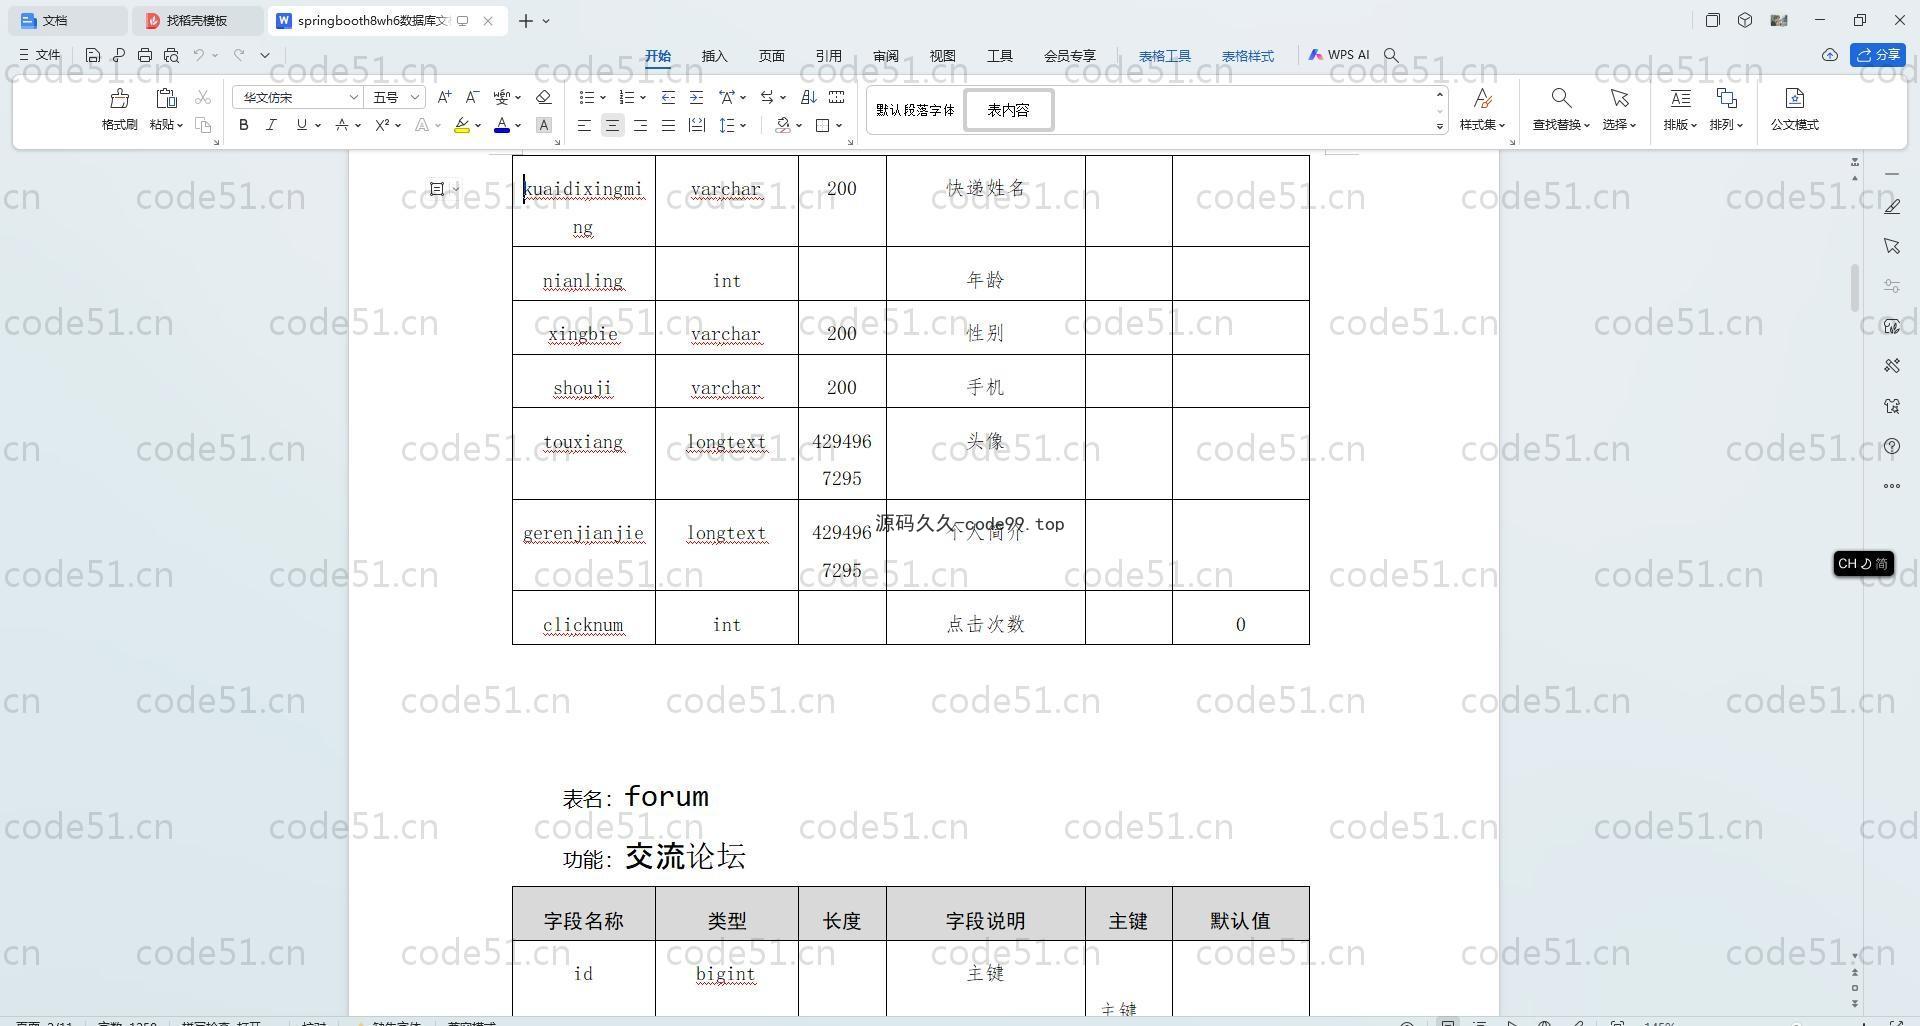Viewport: 1920px width, 1026px height.
Task: Click the table cell containing clicknum
Action: tap(584, 618)
